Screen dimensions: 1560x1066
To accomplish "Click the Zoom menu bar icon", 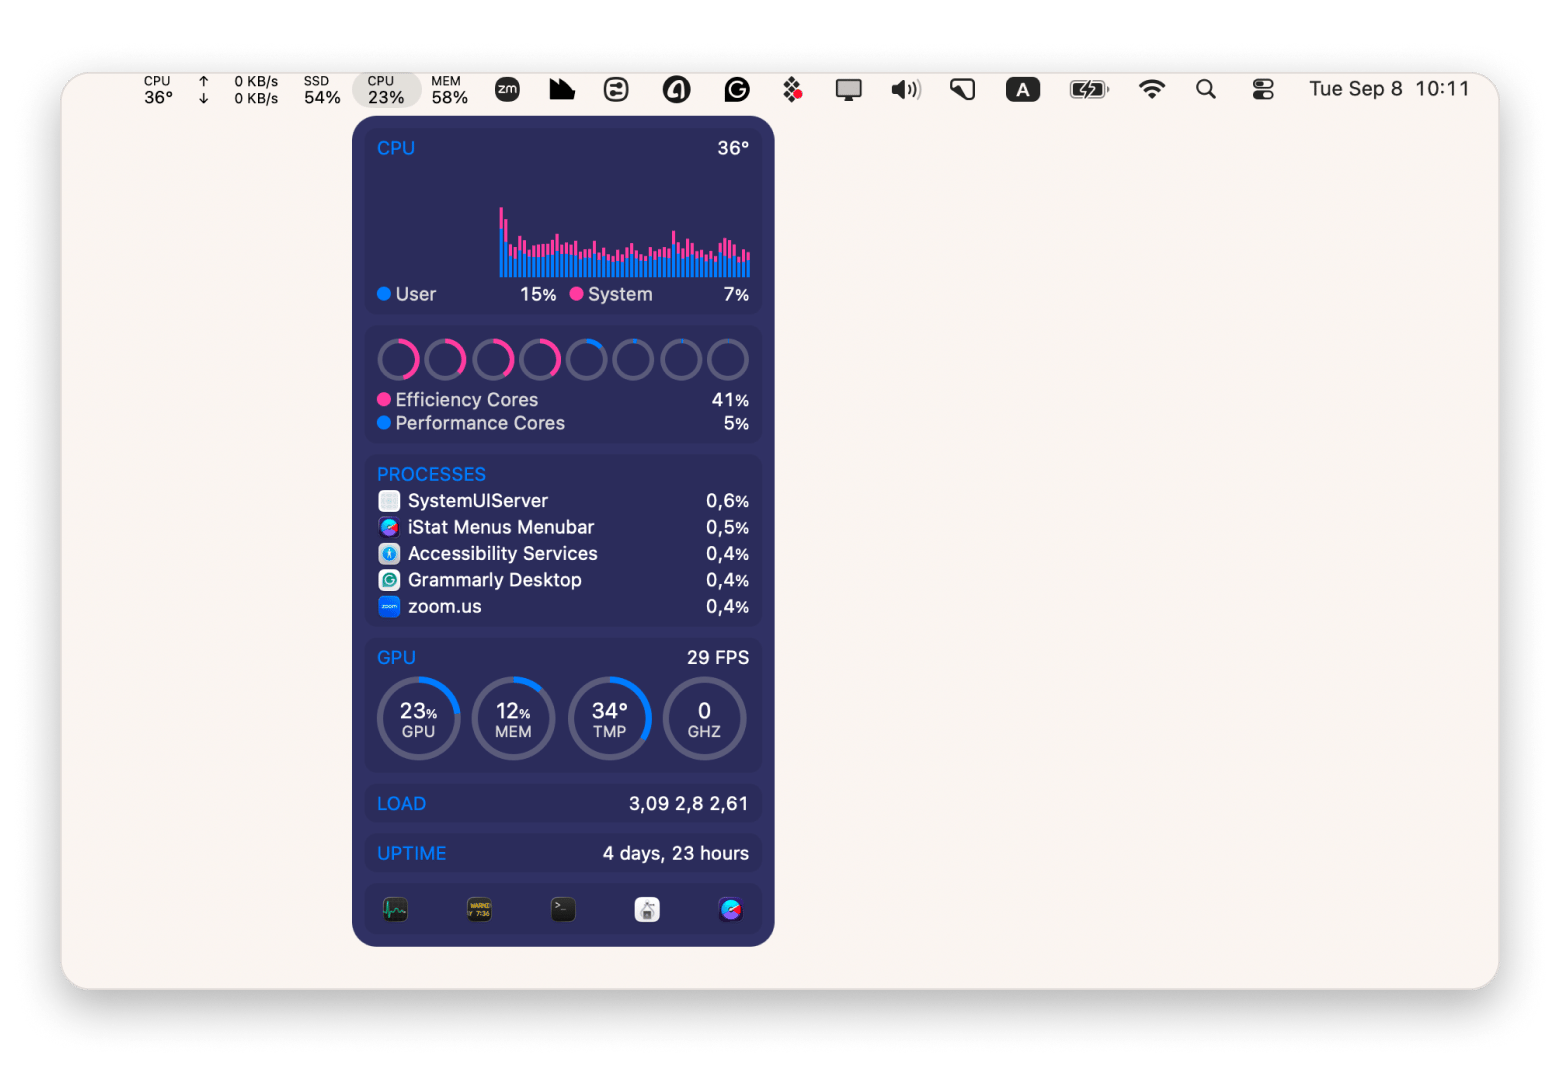I will (x=508, y=89).
